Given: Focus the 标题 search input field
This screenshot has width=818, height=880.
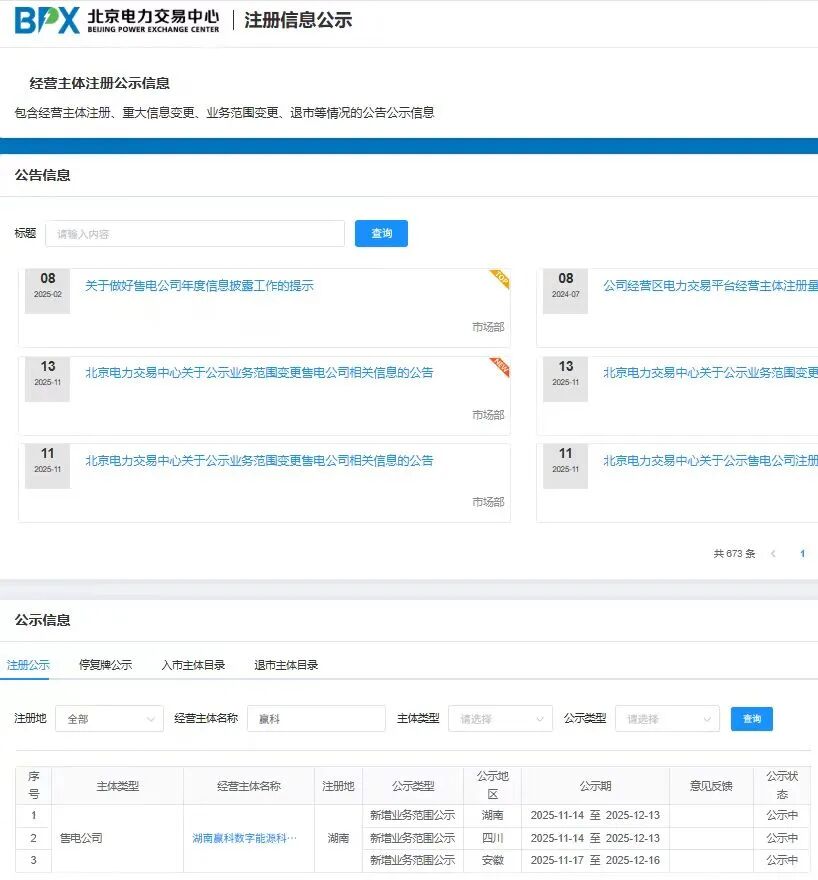Looking at the screenshot, I should [195, 234].
